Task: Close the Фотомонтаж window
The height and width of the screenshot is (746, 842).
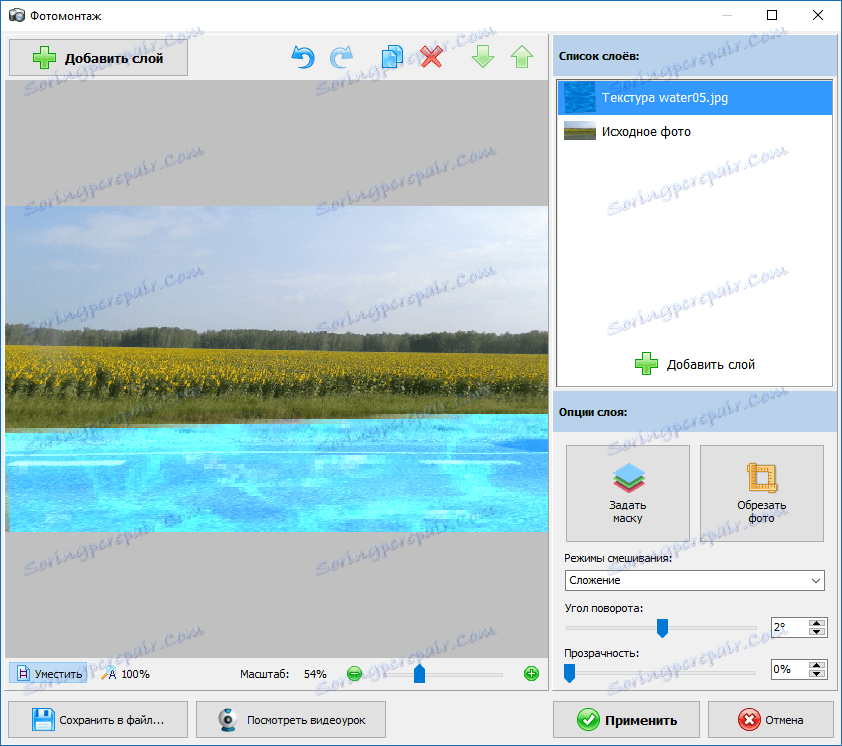Action: [817, 15]
